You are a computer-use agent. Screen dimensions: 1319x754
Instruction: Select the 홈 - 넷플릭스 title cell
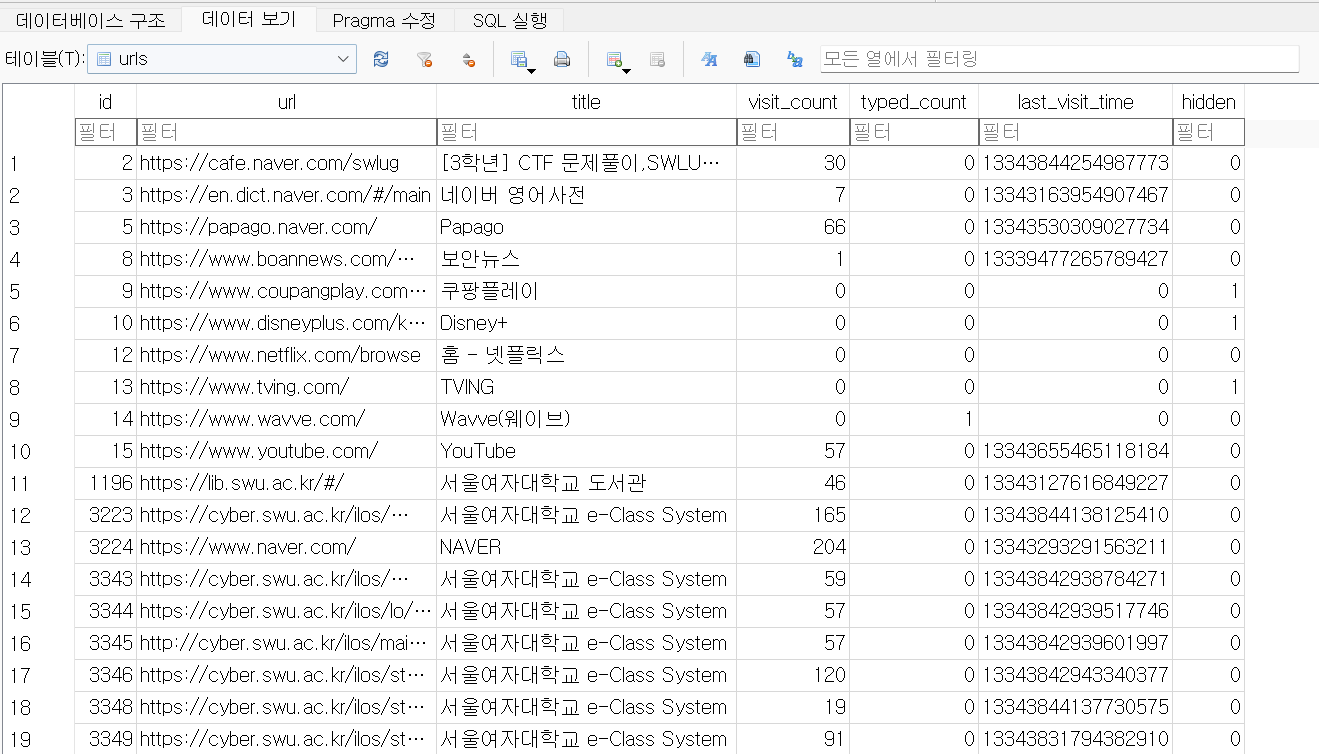point(586,355)
